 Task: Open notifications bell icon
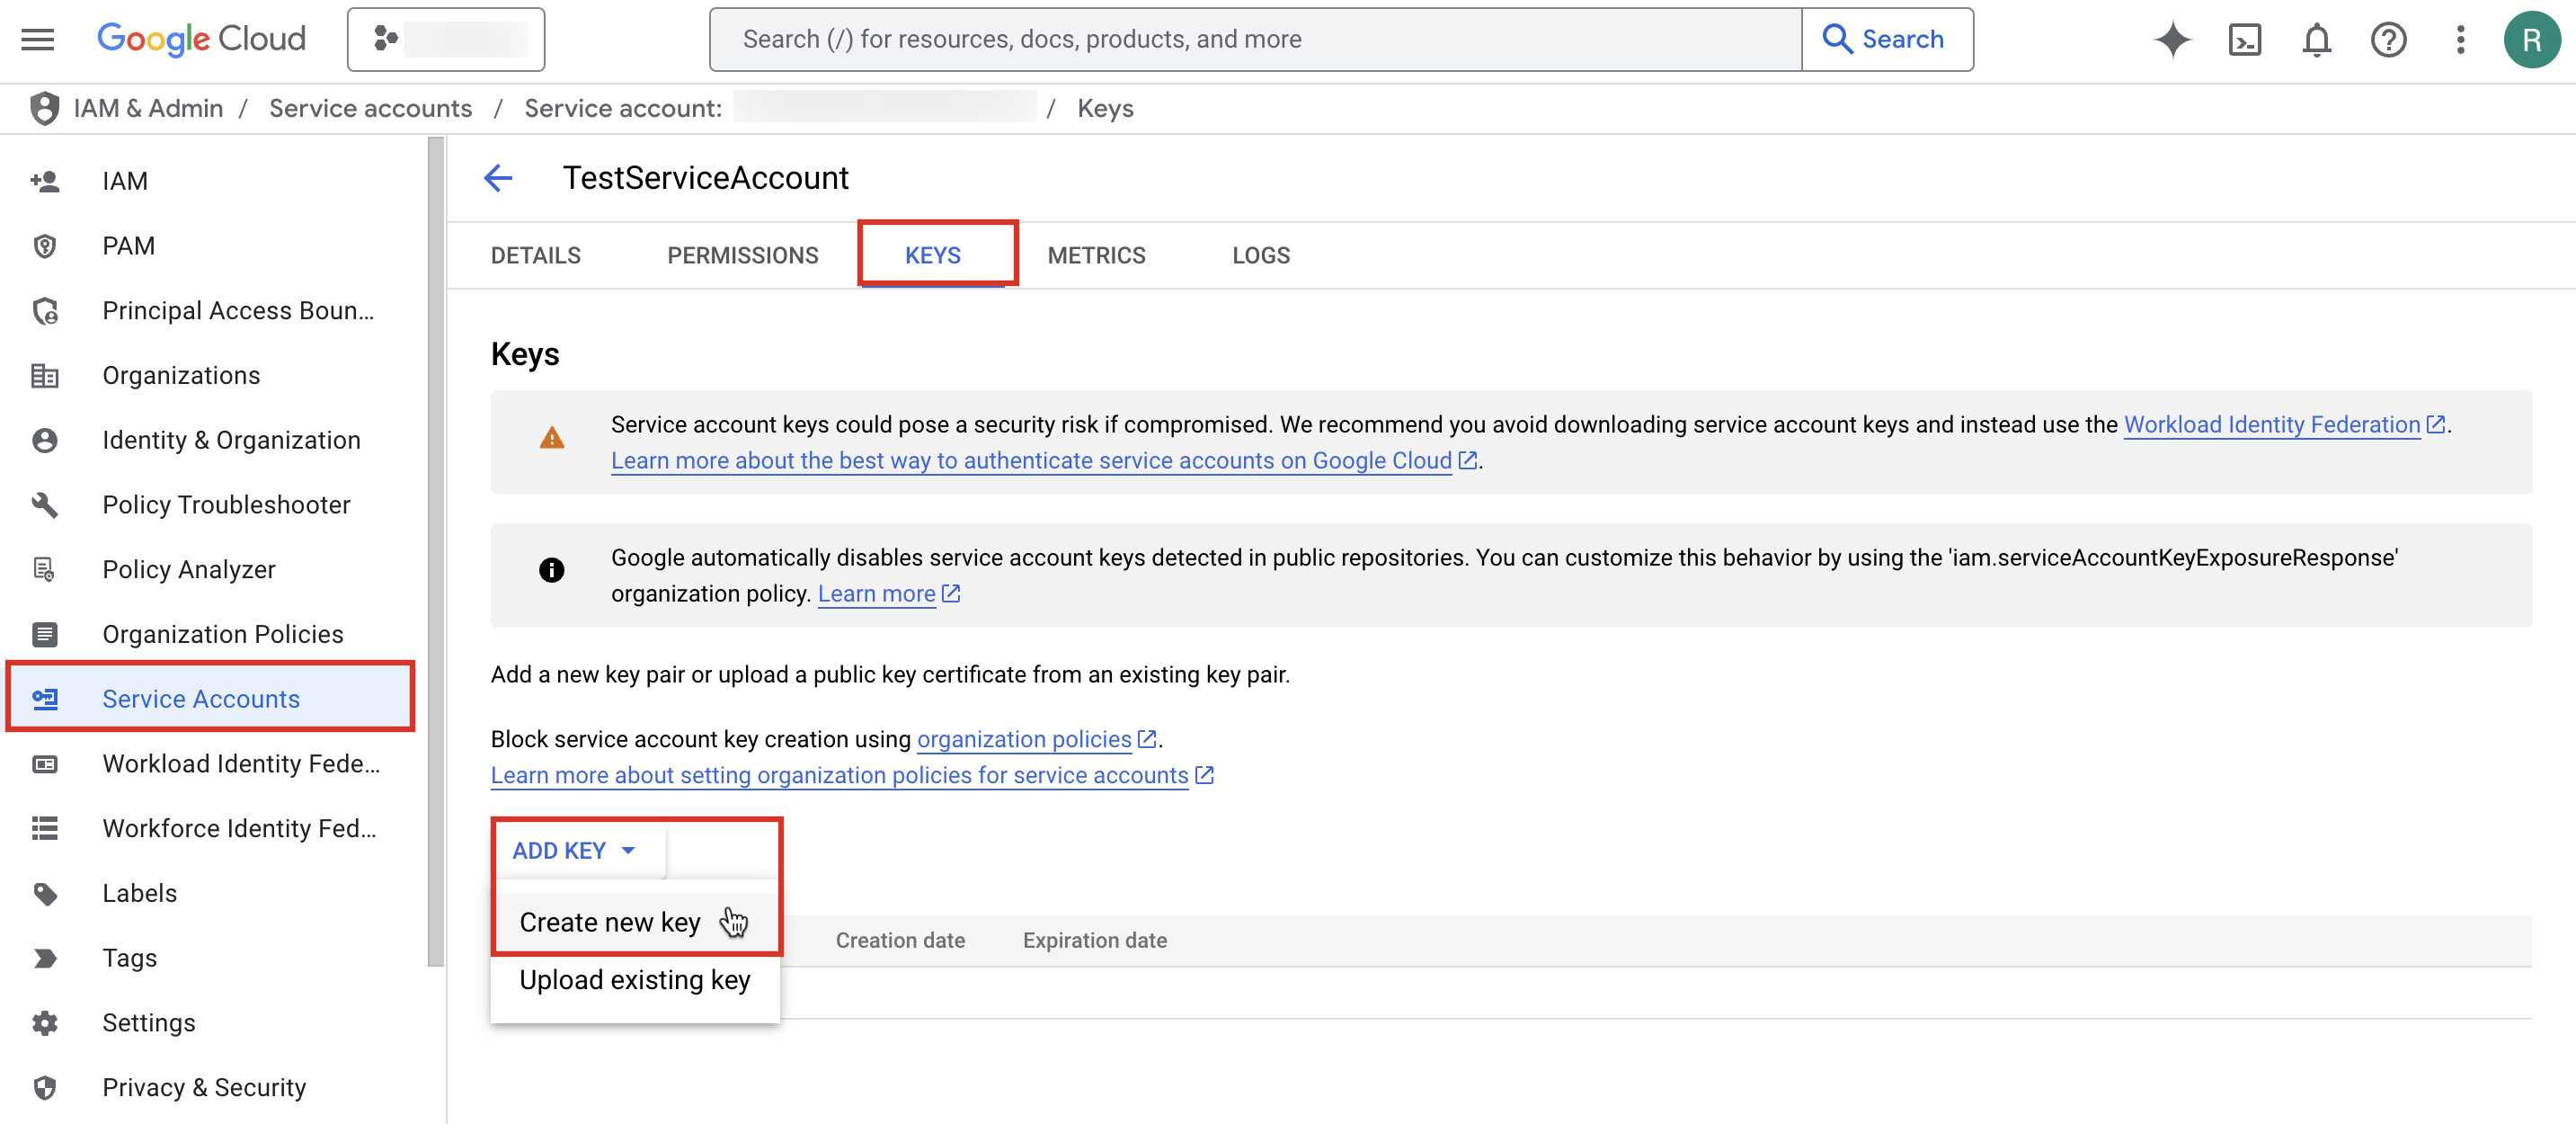[2317, 39]
